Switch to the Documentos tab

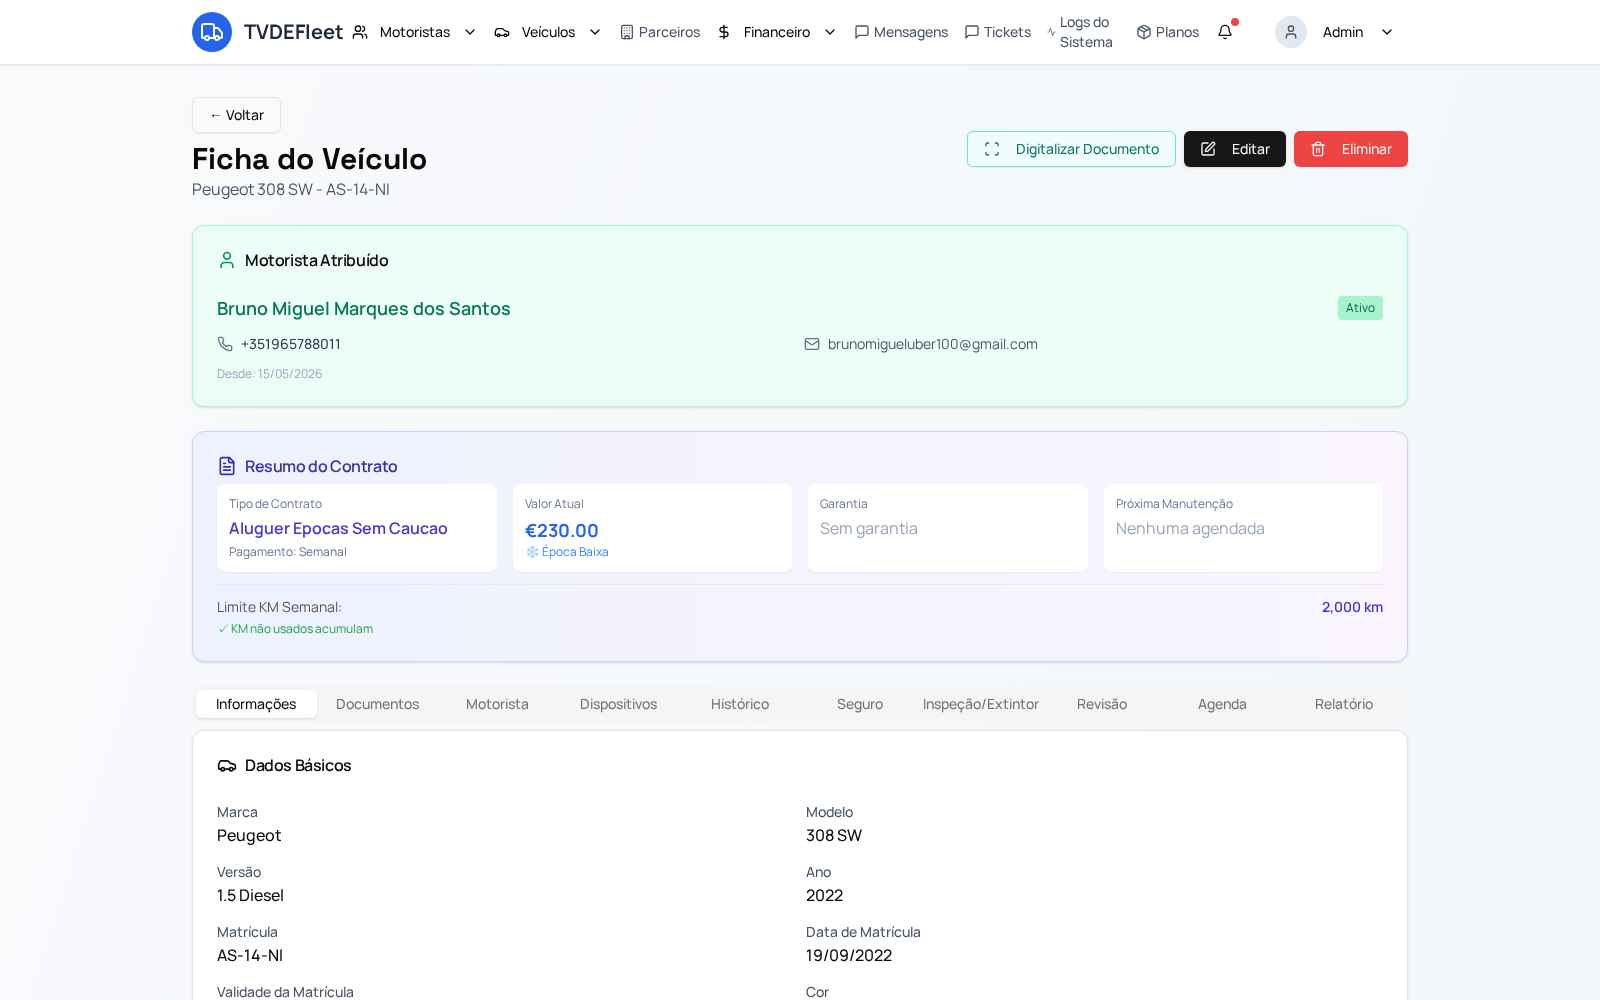pos(377,704)
